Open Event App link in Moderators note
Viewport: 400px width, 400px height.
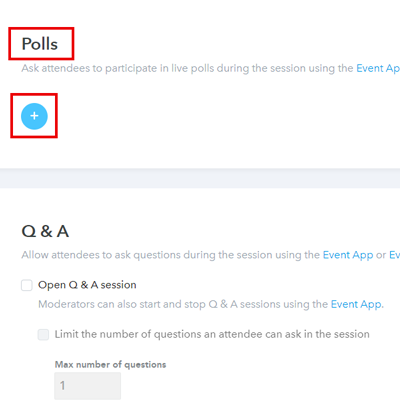[357, 304]
